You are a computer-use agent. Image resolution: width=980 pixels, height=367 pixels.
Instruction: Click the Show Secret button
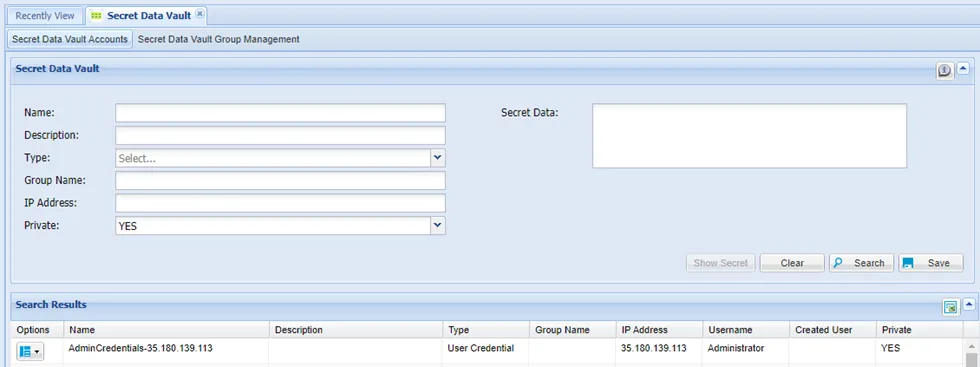click(721, 263)
